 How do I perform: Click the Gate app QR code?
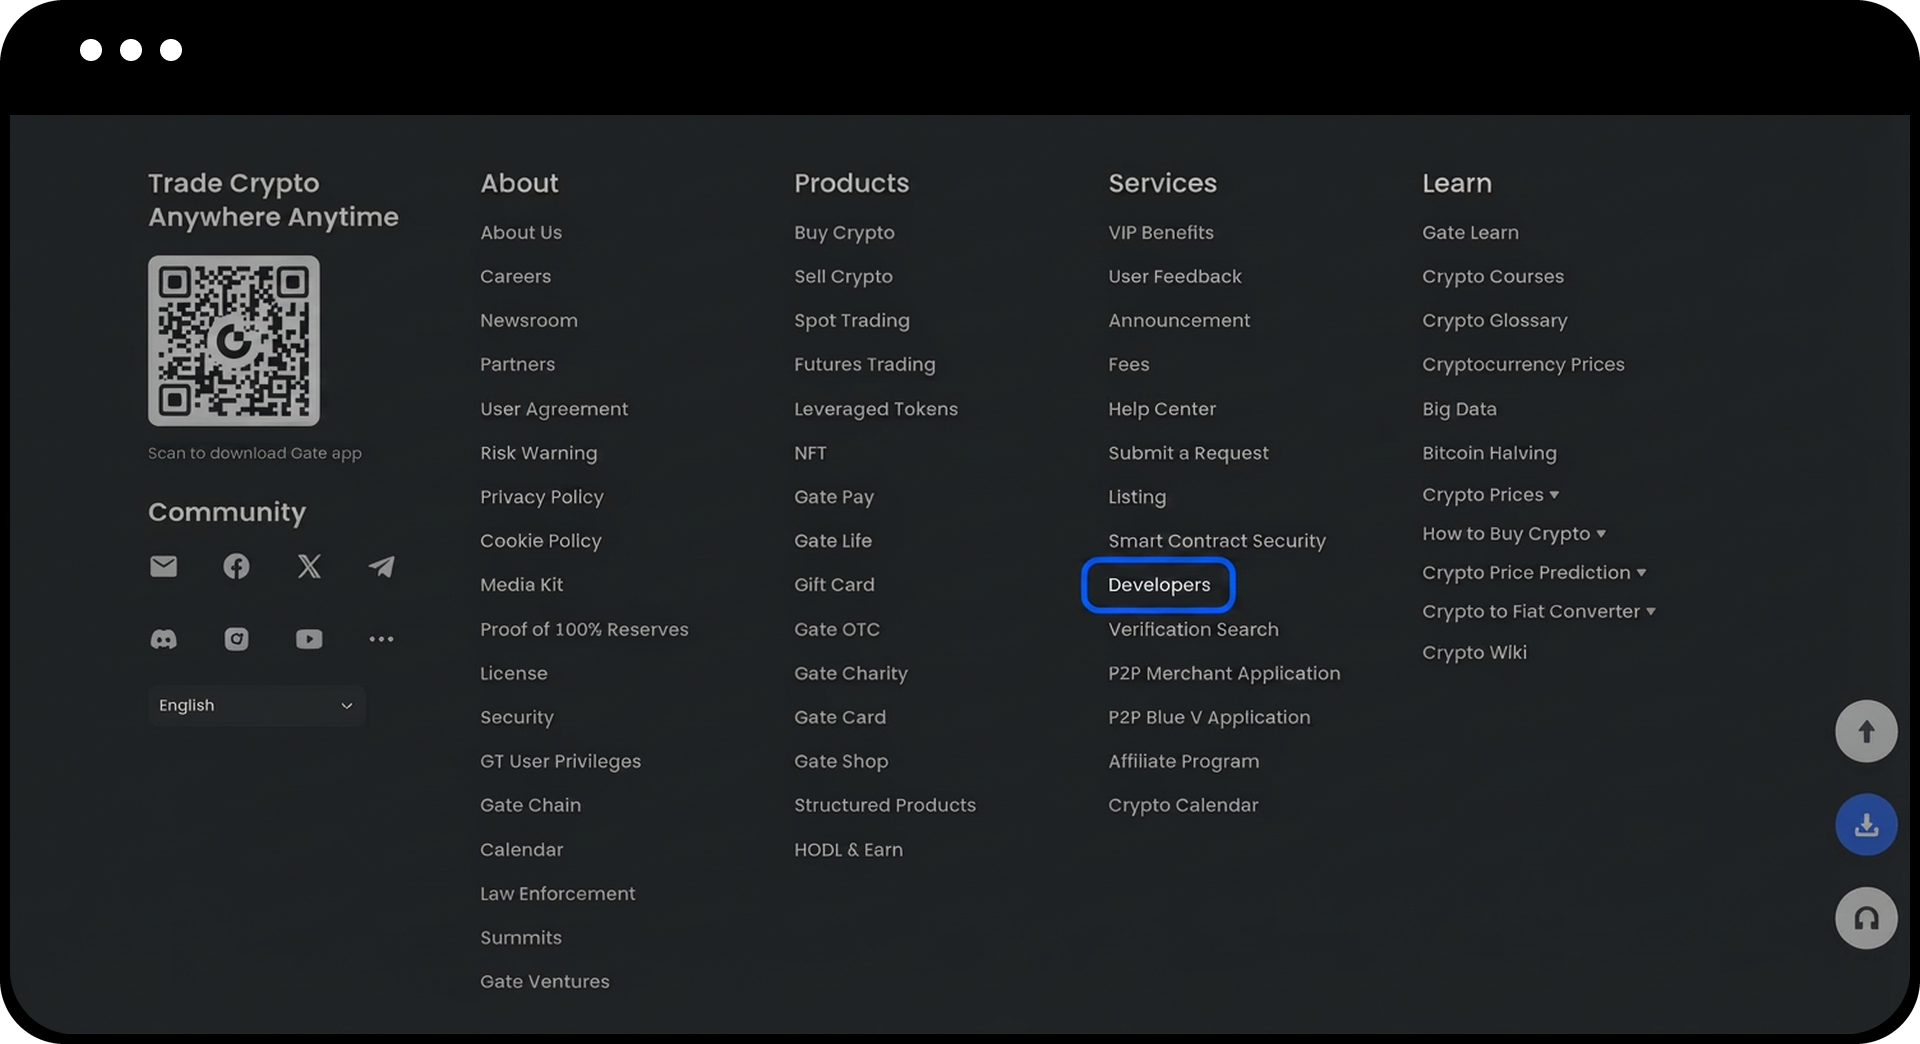[234, 341]
